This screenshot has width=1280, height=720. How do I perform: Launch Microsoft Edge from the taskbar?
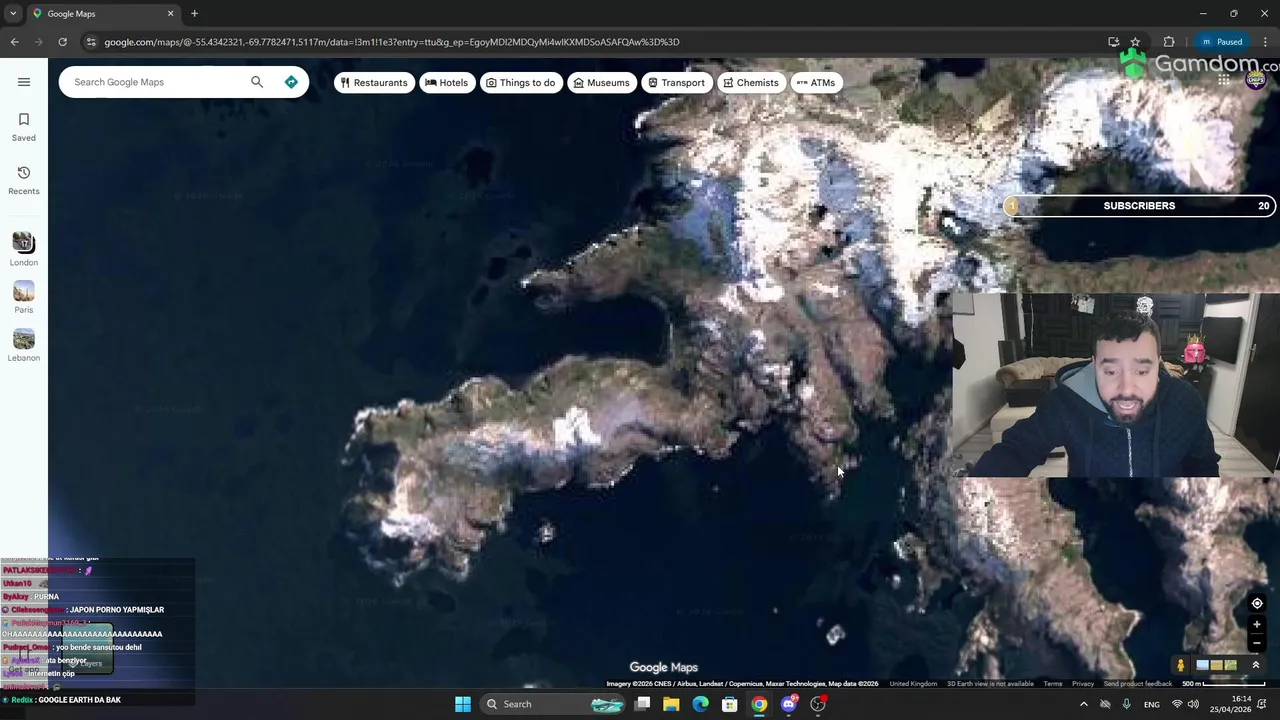[x=700, y=704]
